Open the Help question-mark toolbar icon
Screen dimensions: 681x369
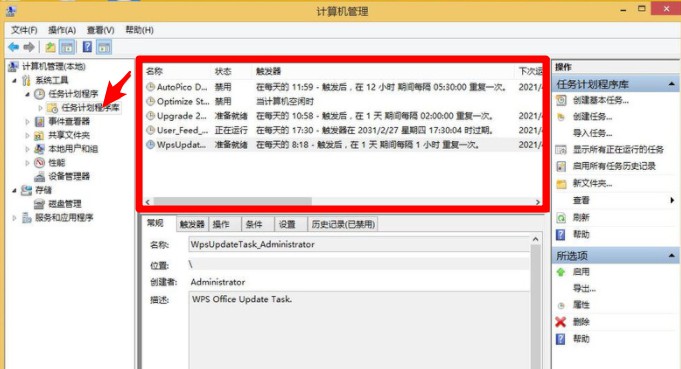(87, 47)
